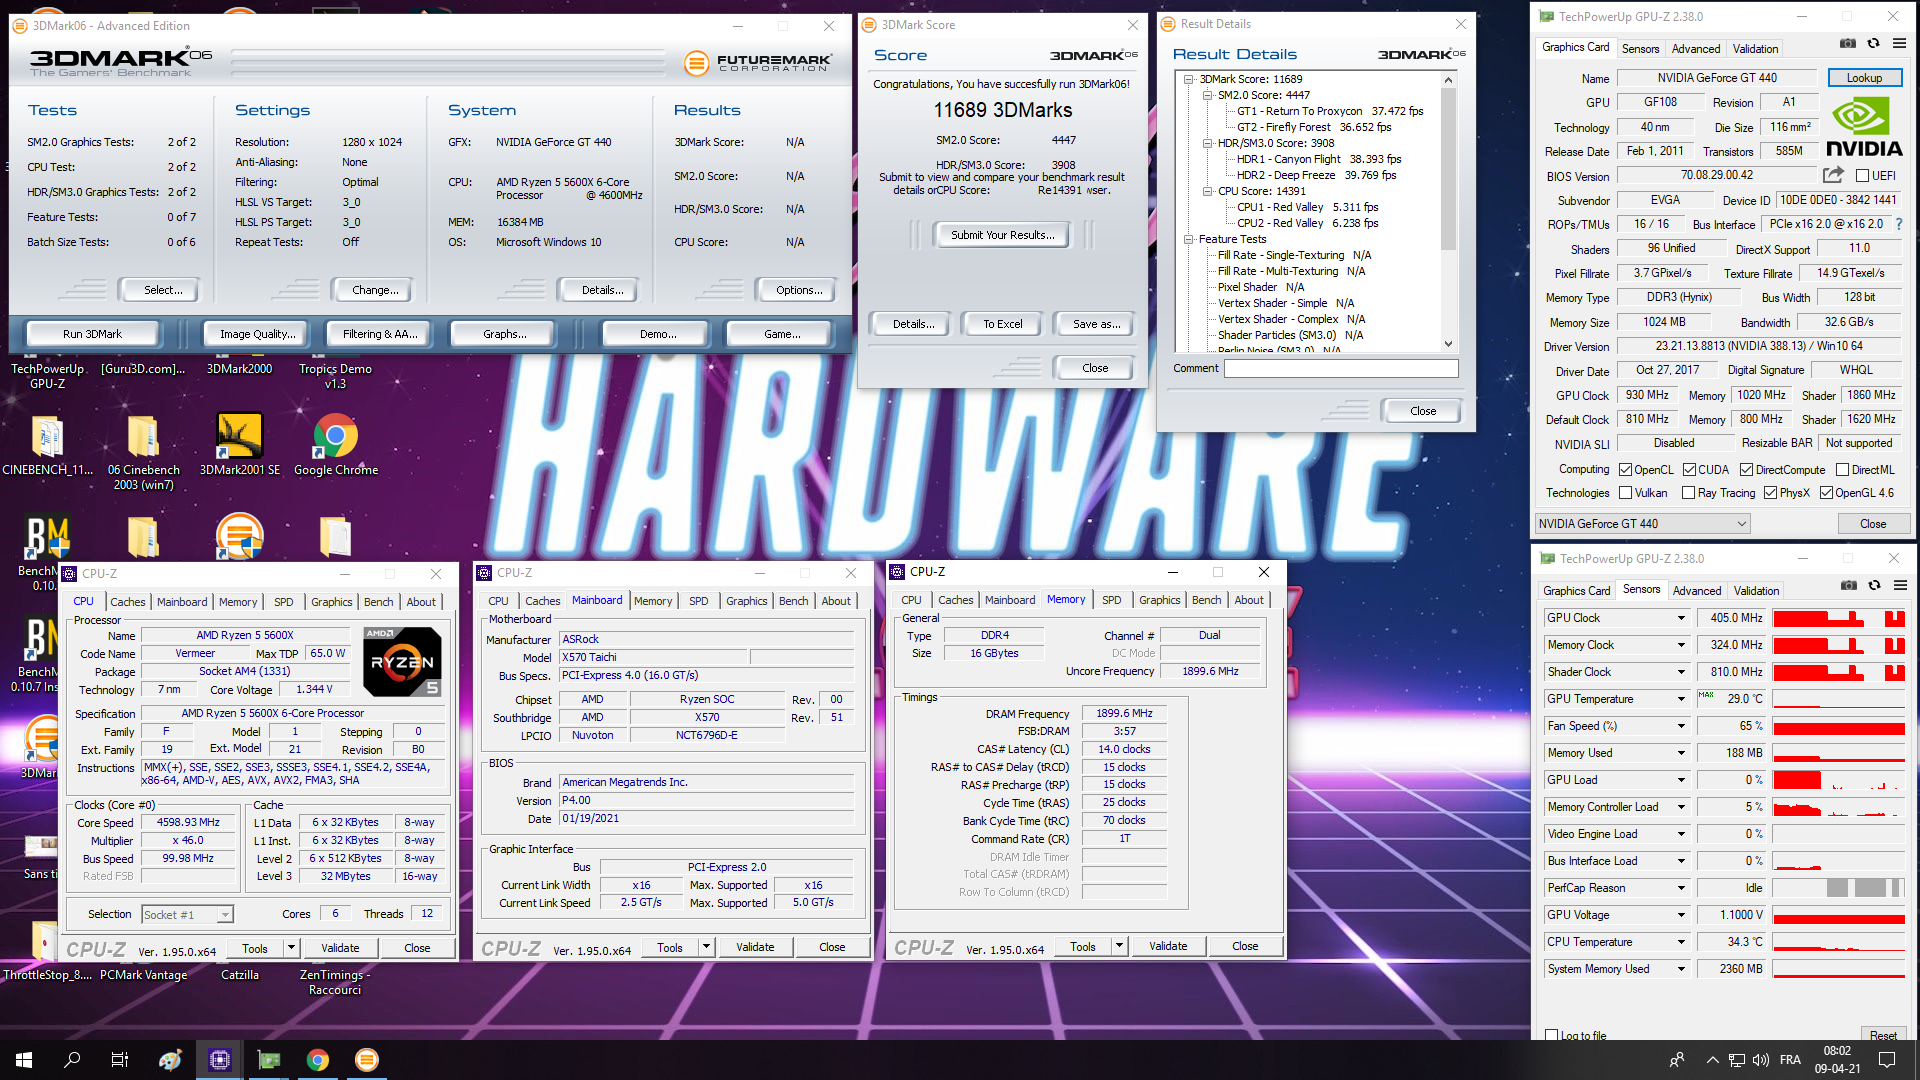Open the CINEBENCH_11 desktop folder
The width and height of the screenshot is (1920, 1080).
click(47, 445)
